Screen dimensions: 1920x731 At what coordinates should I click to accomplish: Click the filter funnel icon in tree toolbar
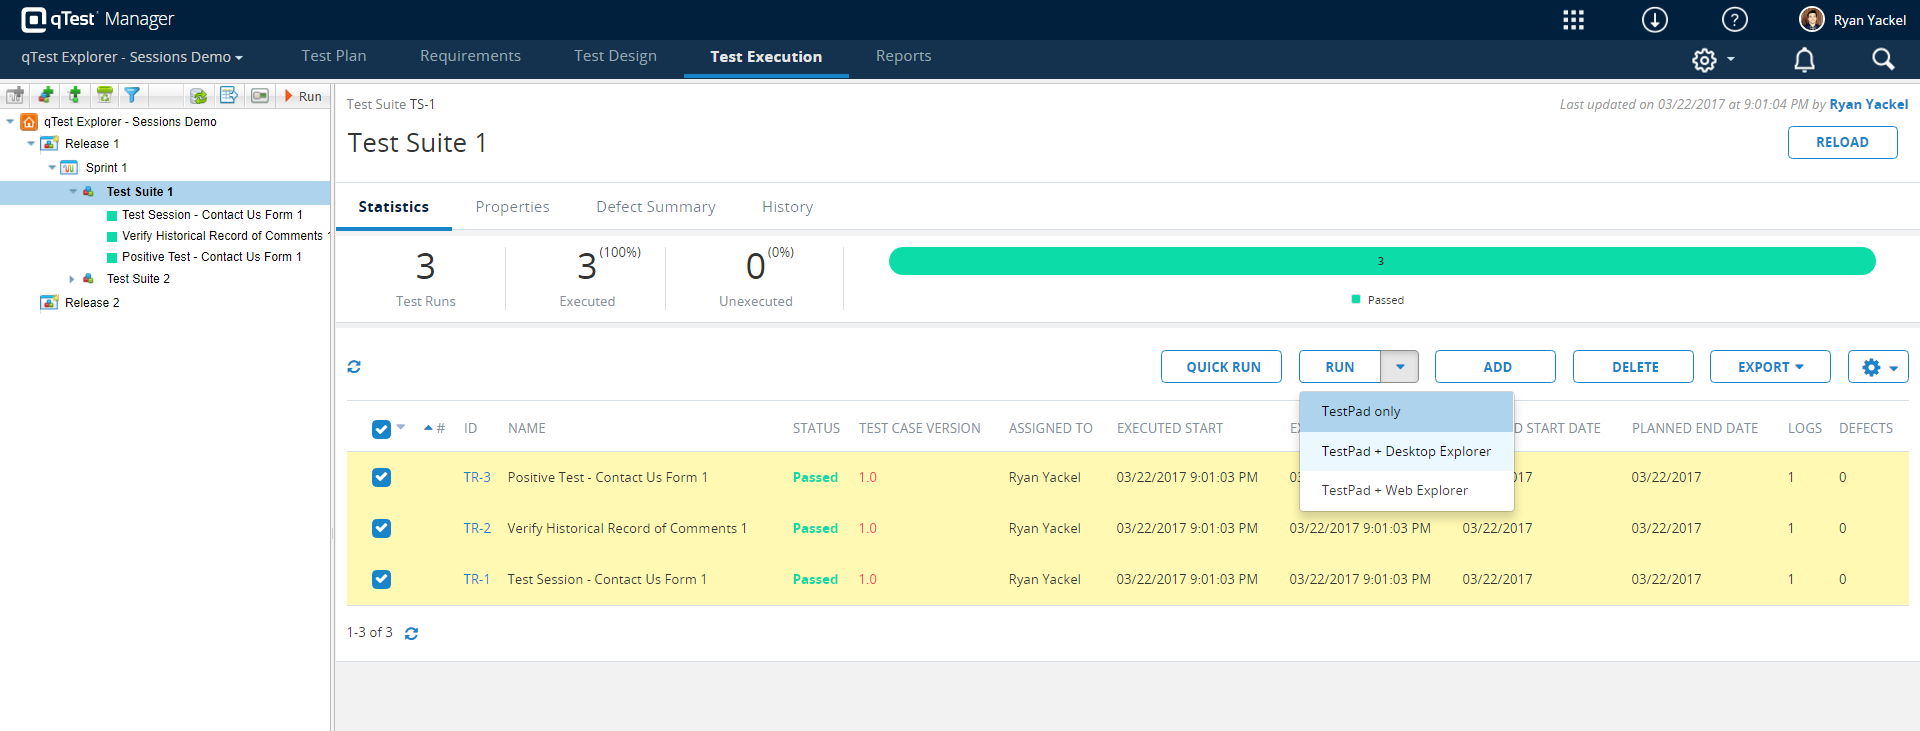pos(132,96)
